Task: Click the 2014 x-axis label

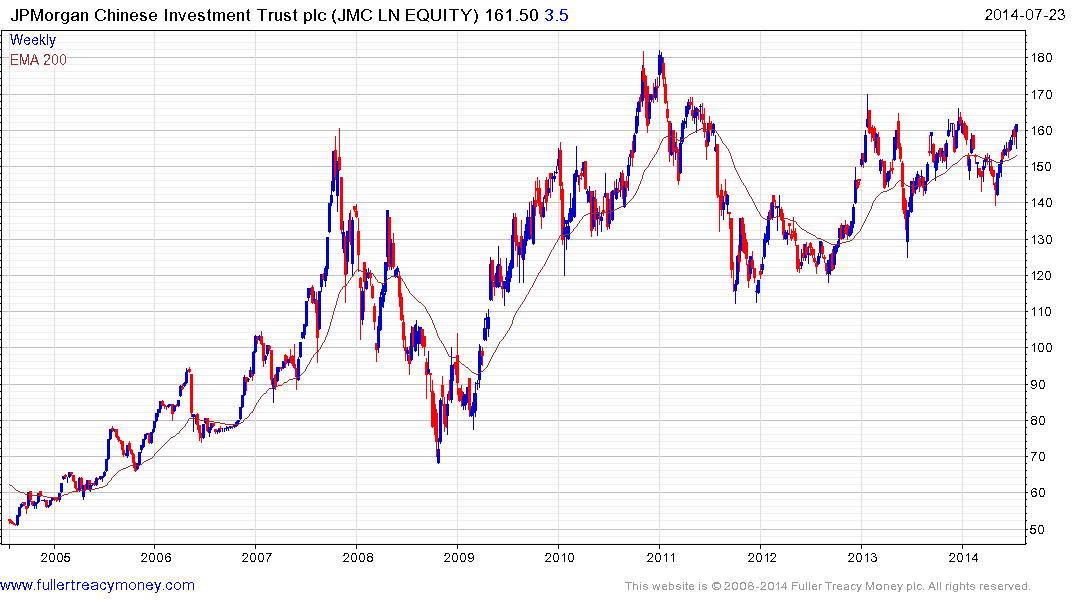Action: pos(963,557)
